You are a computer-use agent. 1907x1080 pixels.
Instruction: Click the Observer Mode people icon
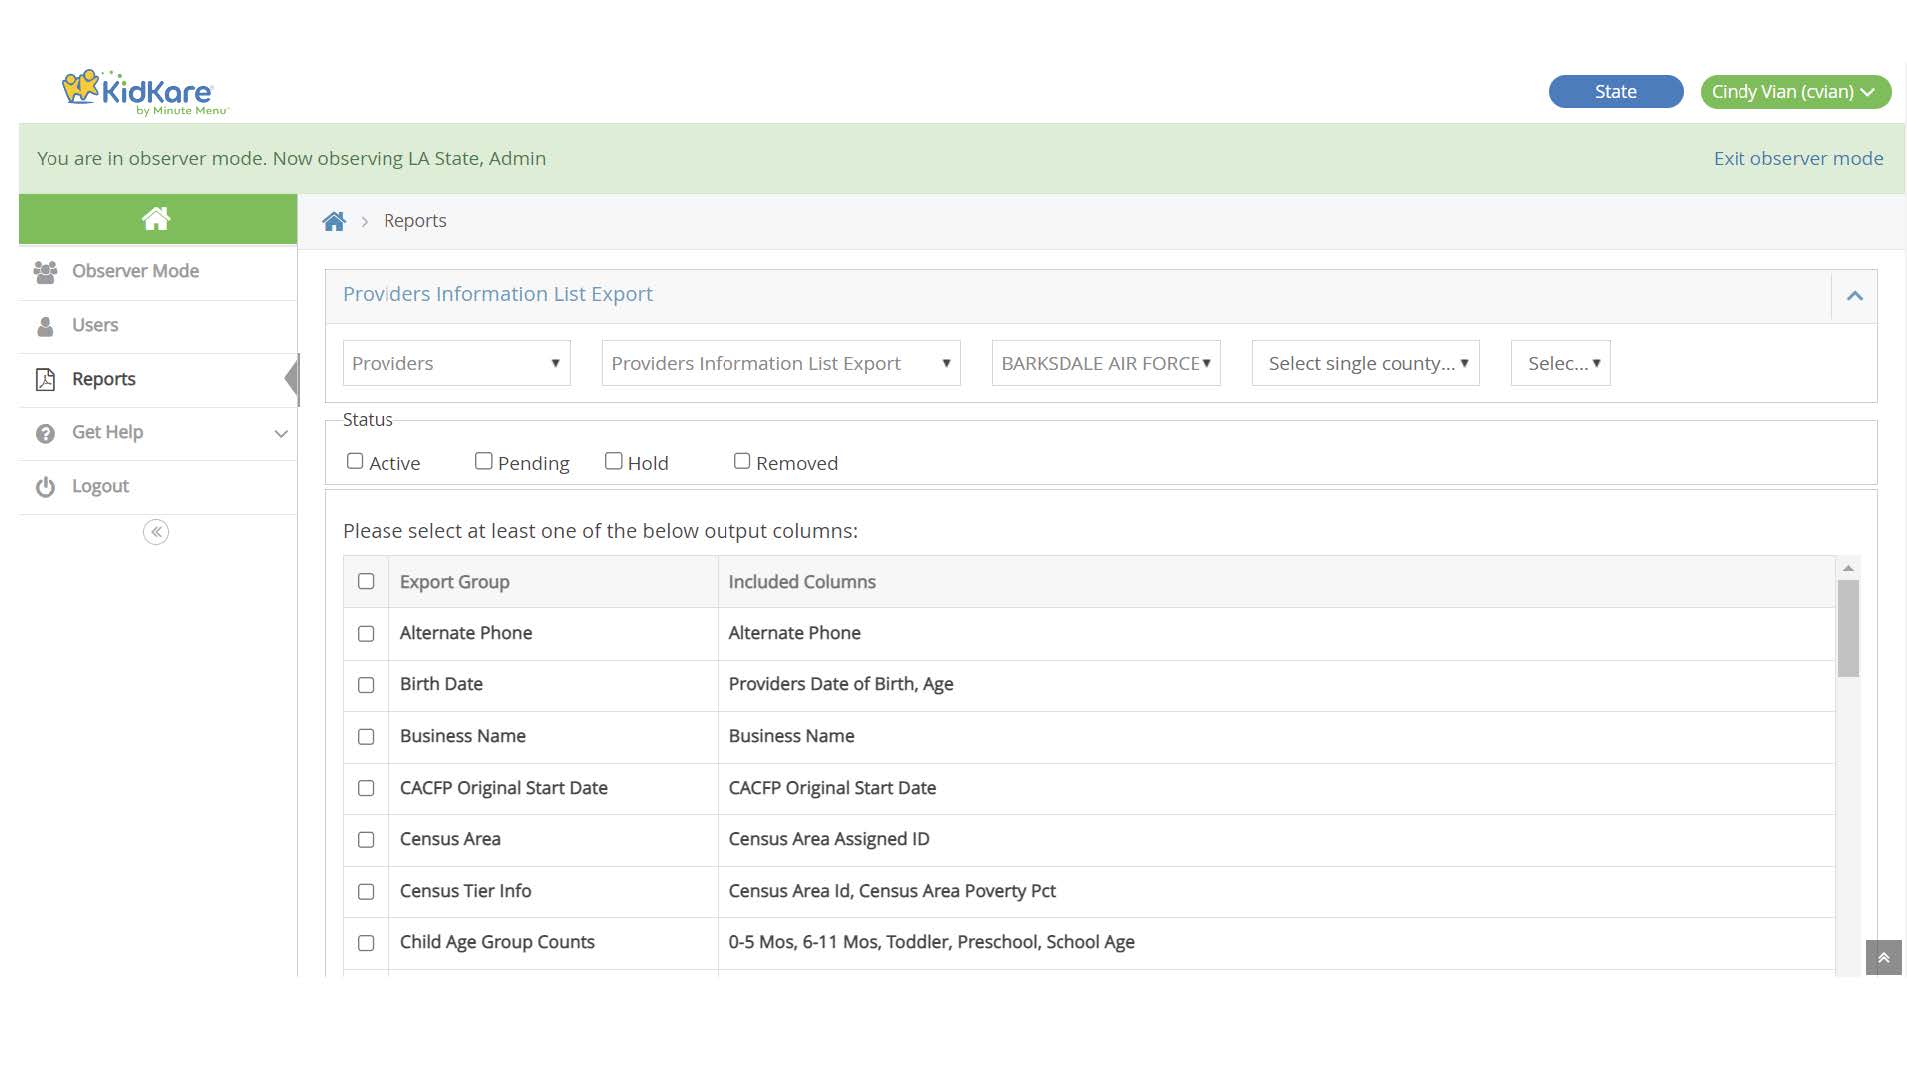[x=45, y=272]
